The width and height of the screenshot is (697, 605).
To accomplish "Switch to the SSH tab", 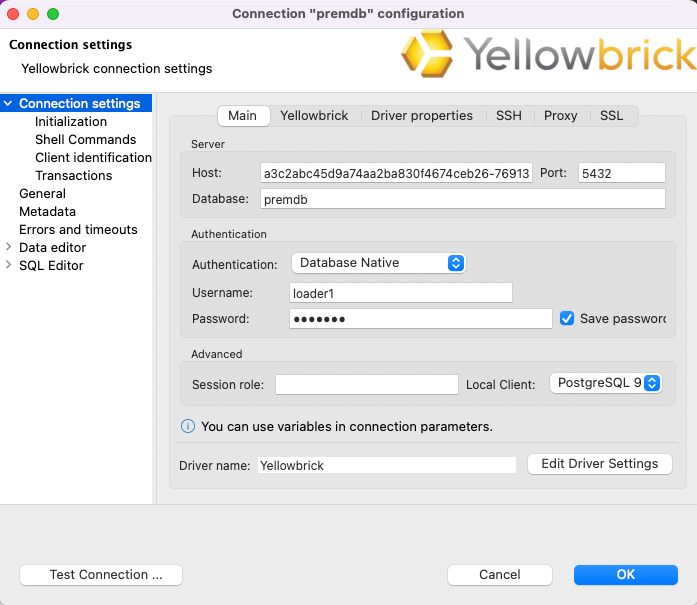I will (508, 116).
